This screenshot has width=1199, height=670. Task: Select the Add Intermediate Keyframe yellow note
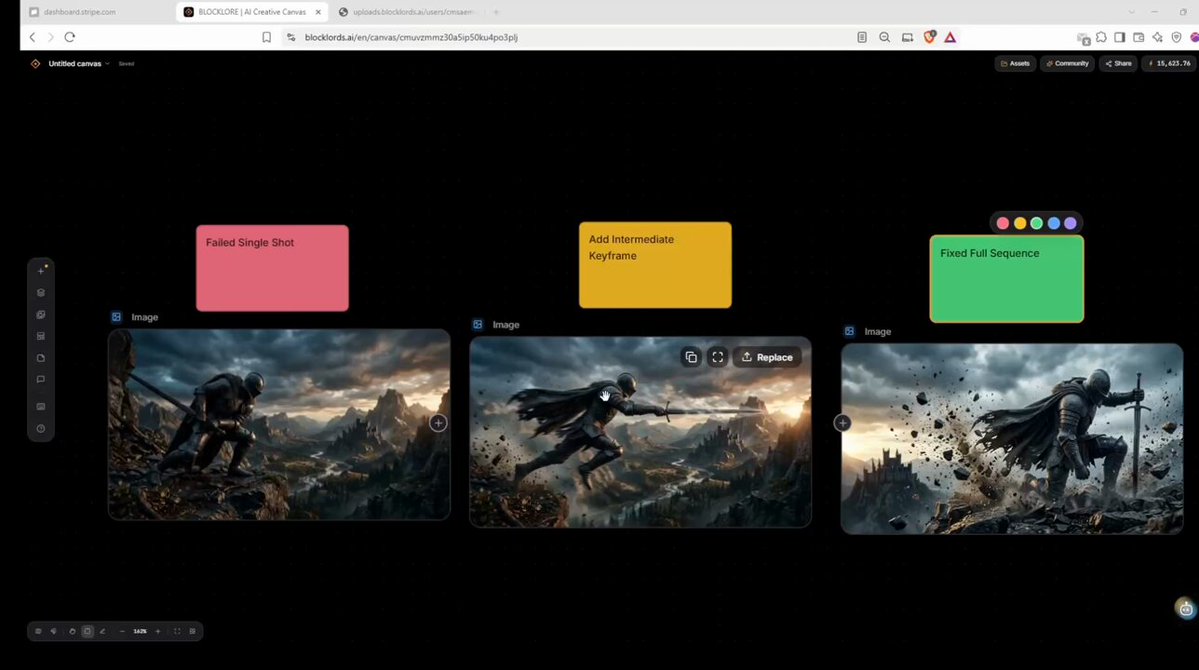655,265
